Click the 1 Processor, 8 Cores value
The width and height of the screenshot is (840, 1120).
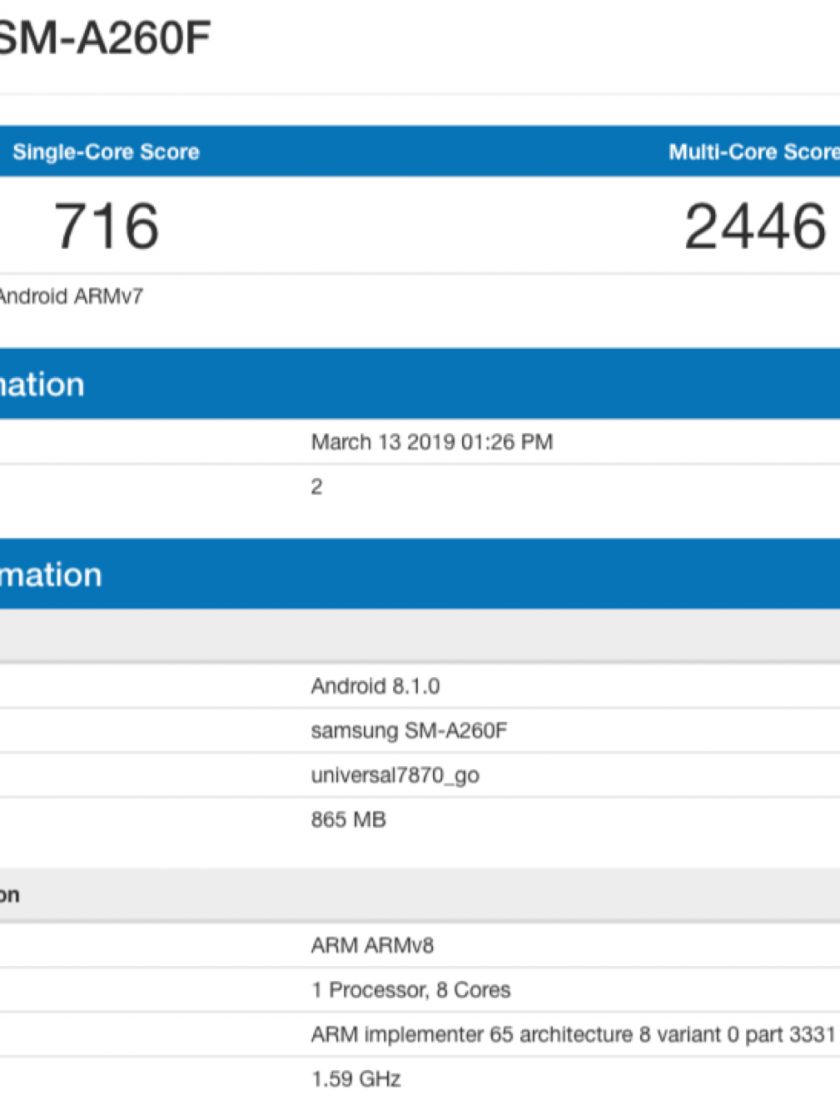click(x=410, y=990)
